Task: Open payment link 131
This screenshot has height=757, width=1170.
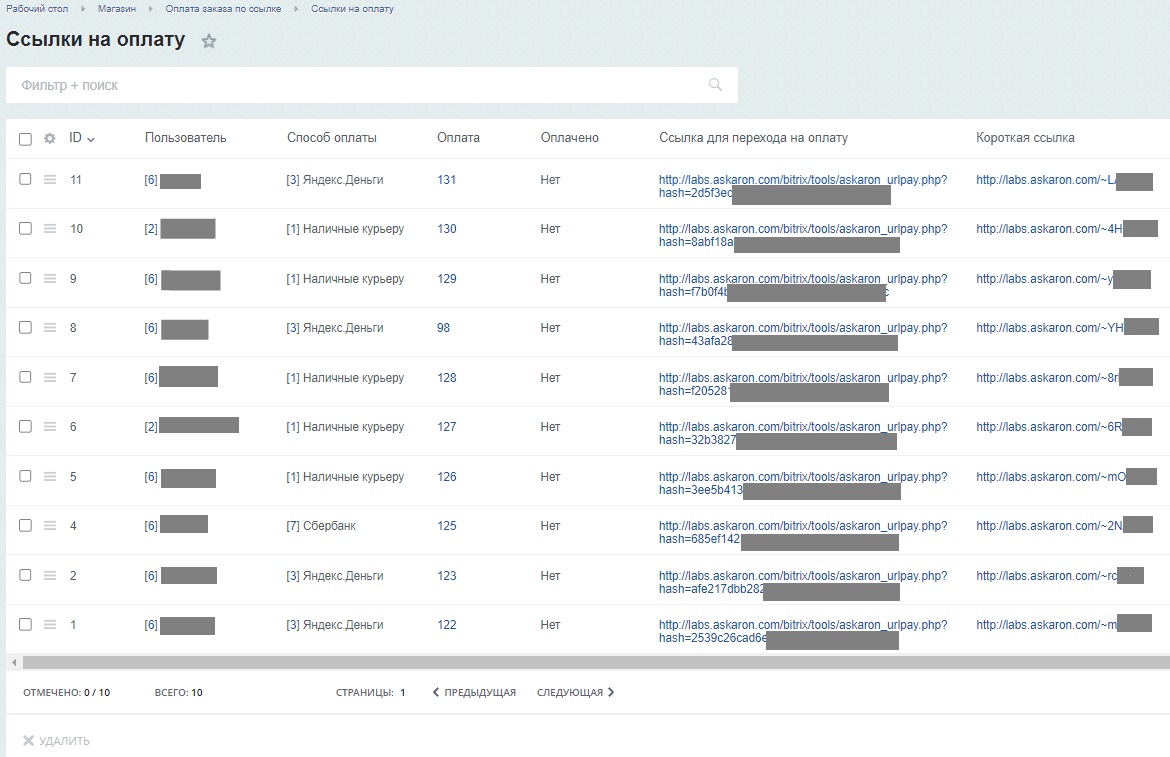Action: pos(446,180)
